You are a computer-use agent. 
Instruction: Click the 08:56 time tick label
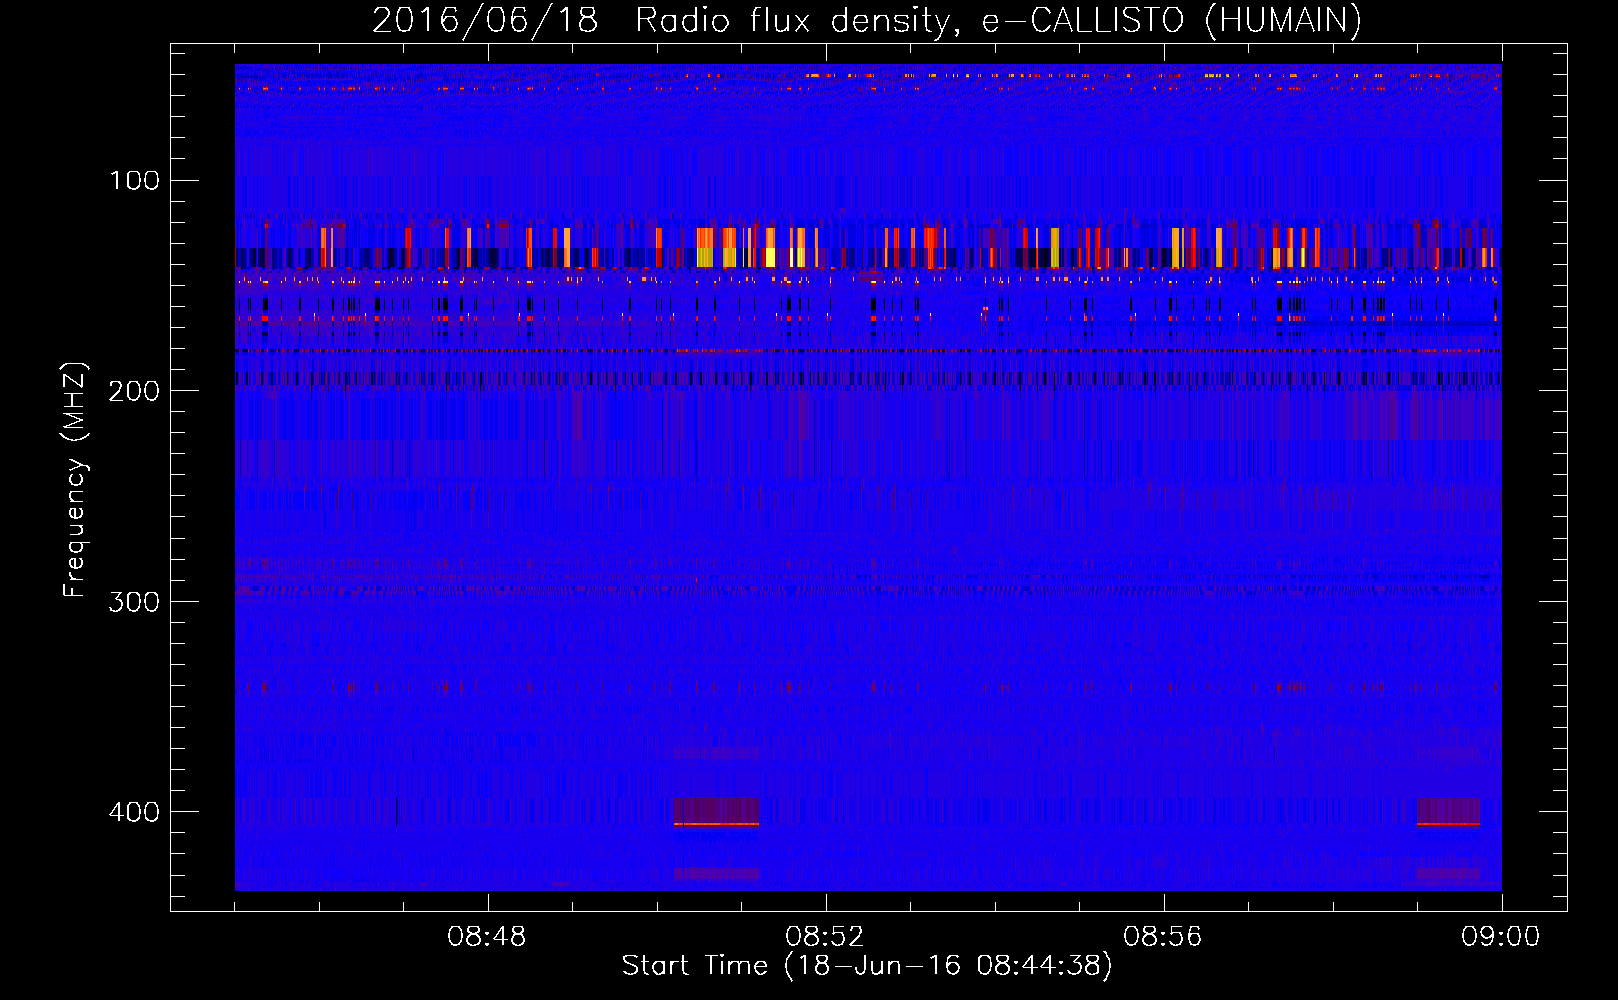coord(1163,937)
